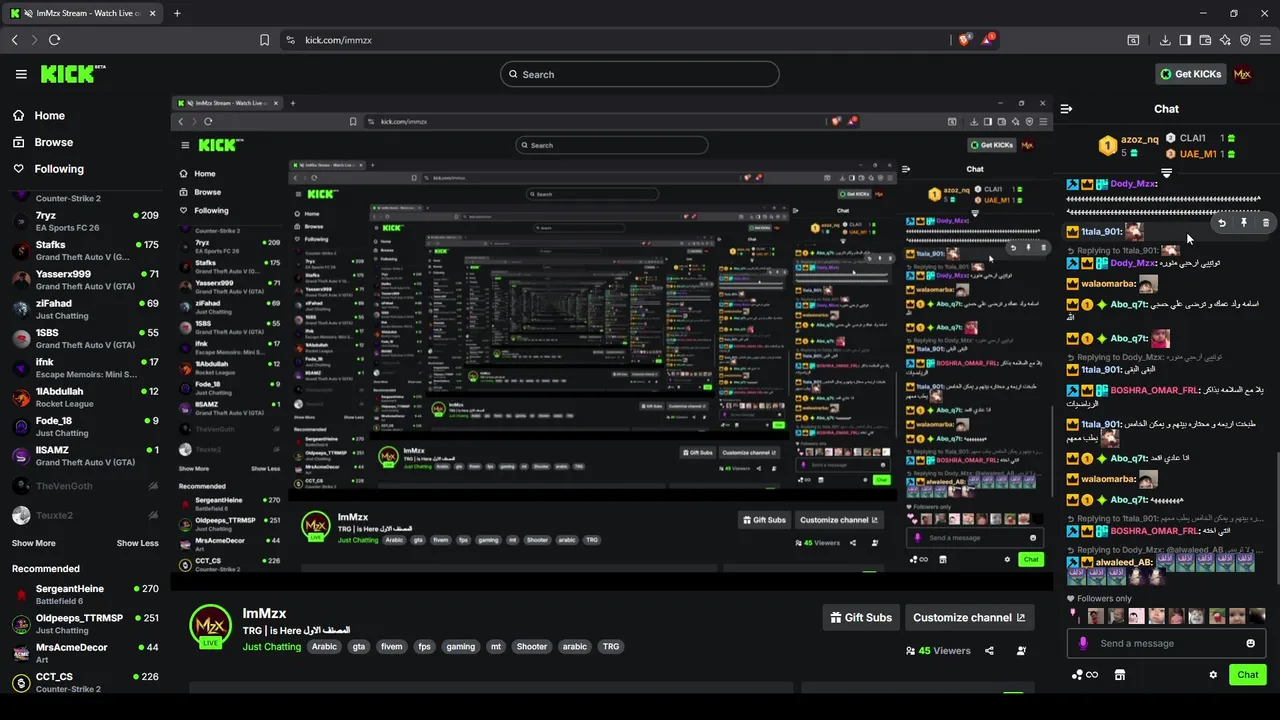Click the Gift Subs button

coord(861,617)
